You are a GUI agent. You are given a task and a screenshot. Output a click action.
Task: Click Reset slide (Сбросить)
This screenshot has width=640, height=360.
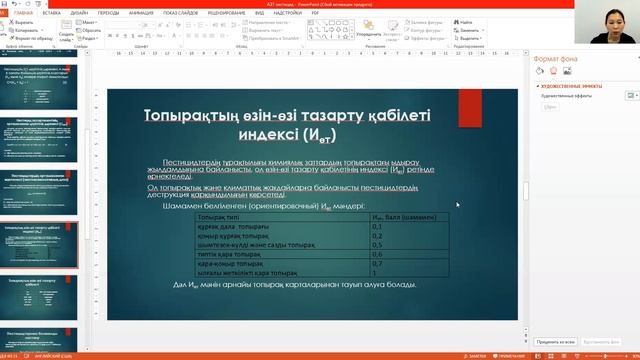[89, 30]
